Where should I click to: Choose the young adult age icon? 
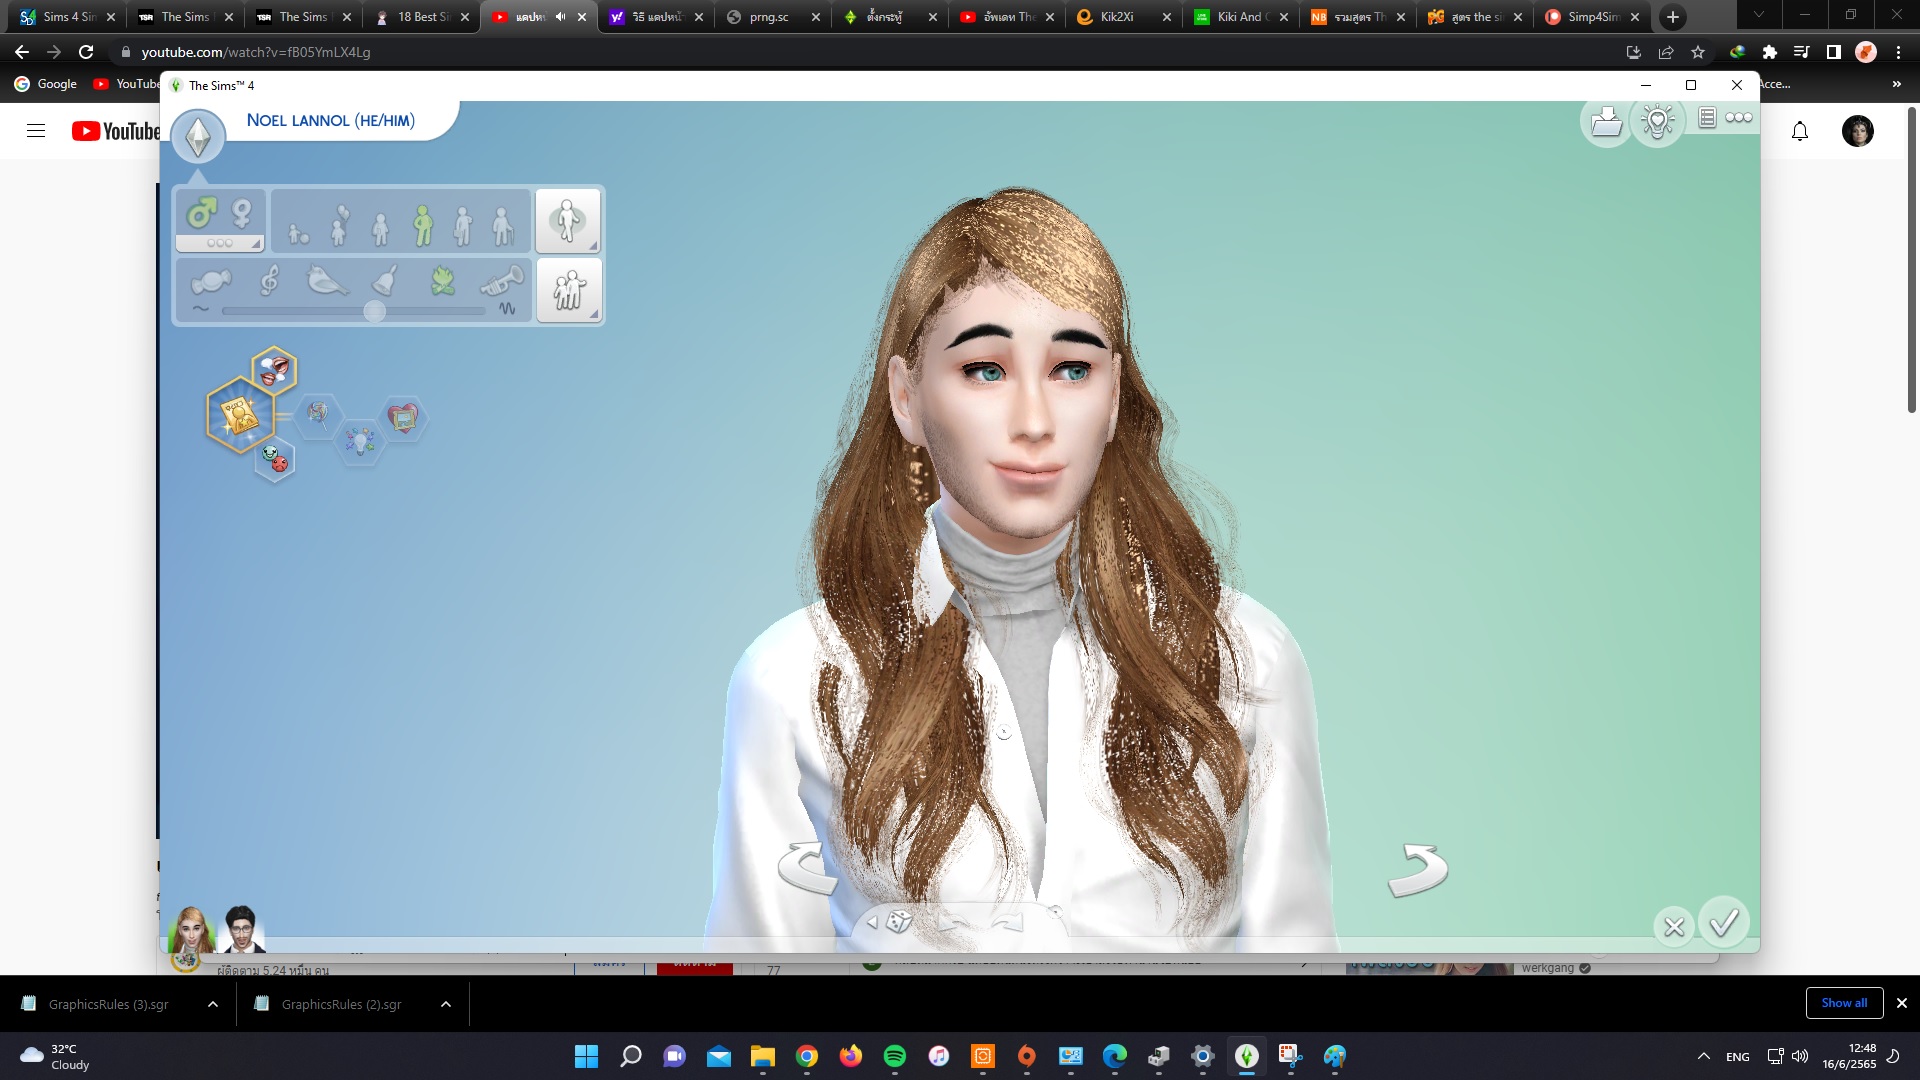pos(423,226)
